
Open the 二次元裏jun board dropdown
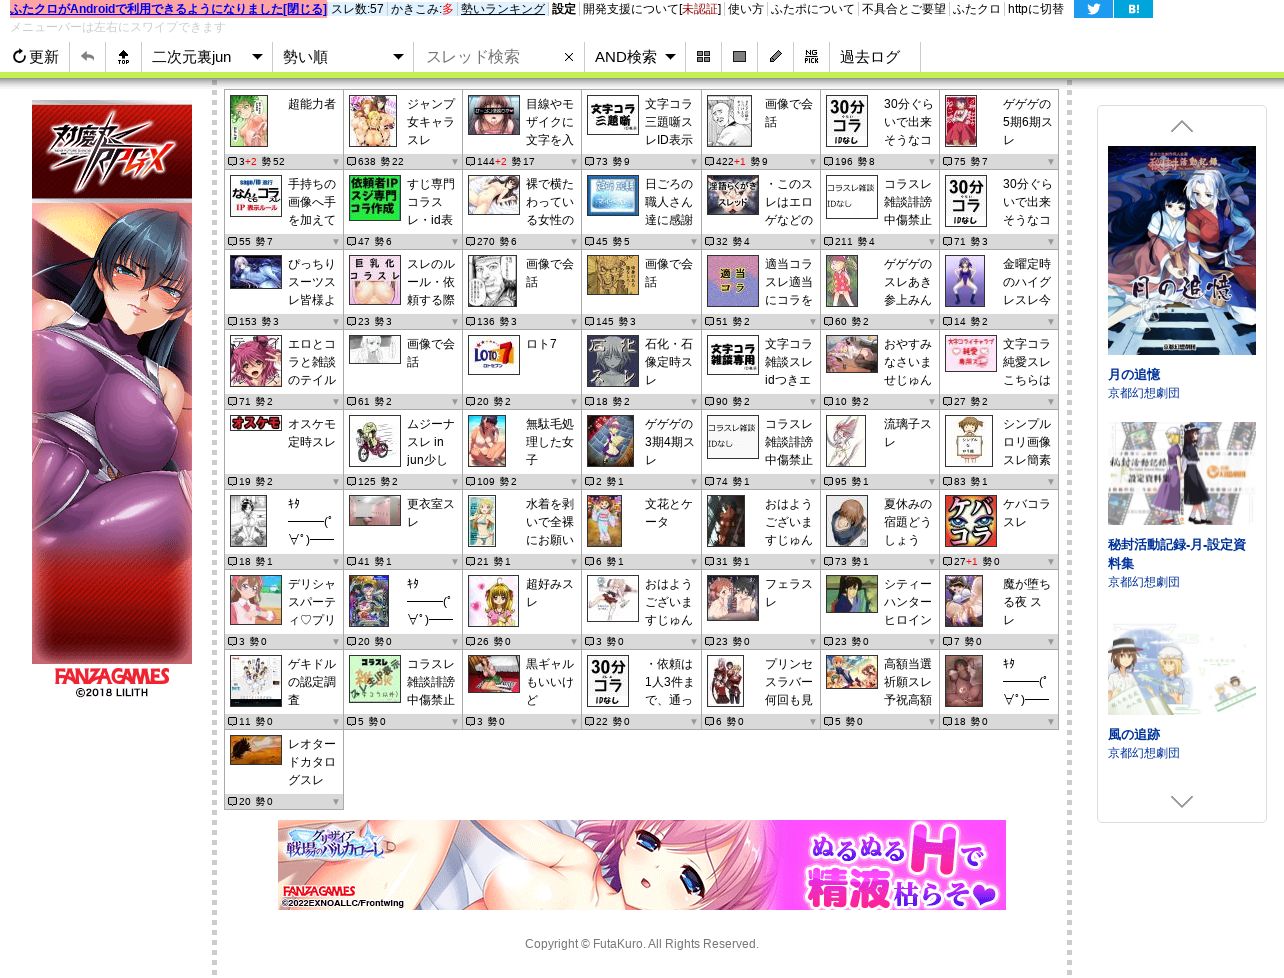(x=207, y=57)
